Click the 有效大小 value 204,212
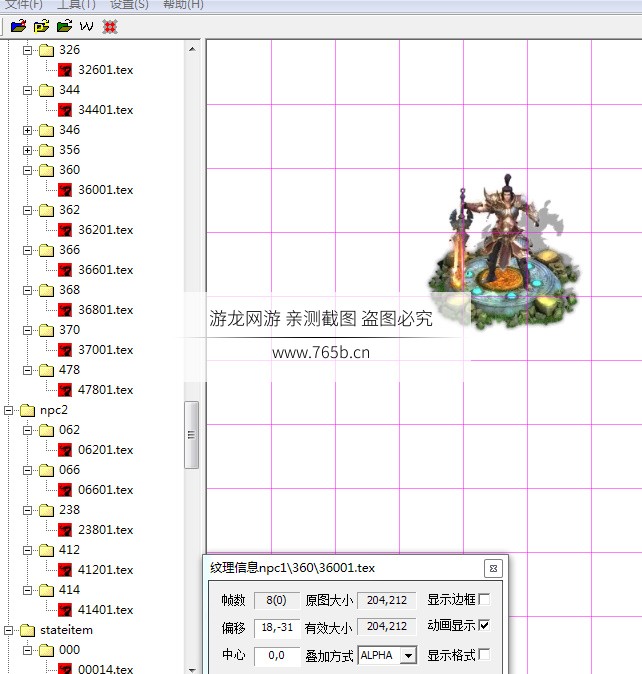Viewport: 642px width, 674px height. click(387, 626)
